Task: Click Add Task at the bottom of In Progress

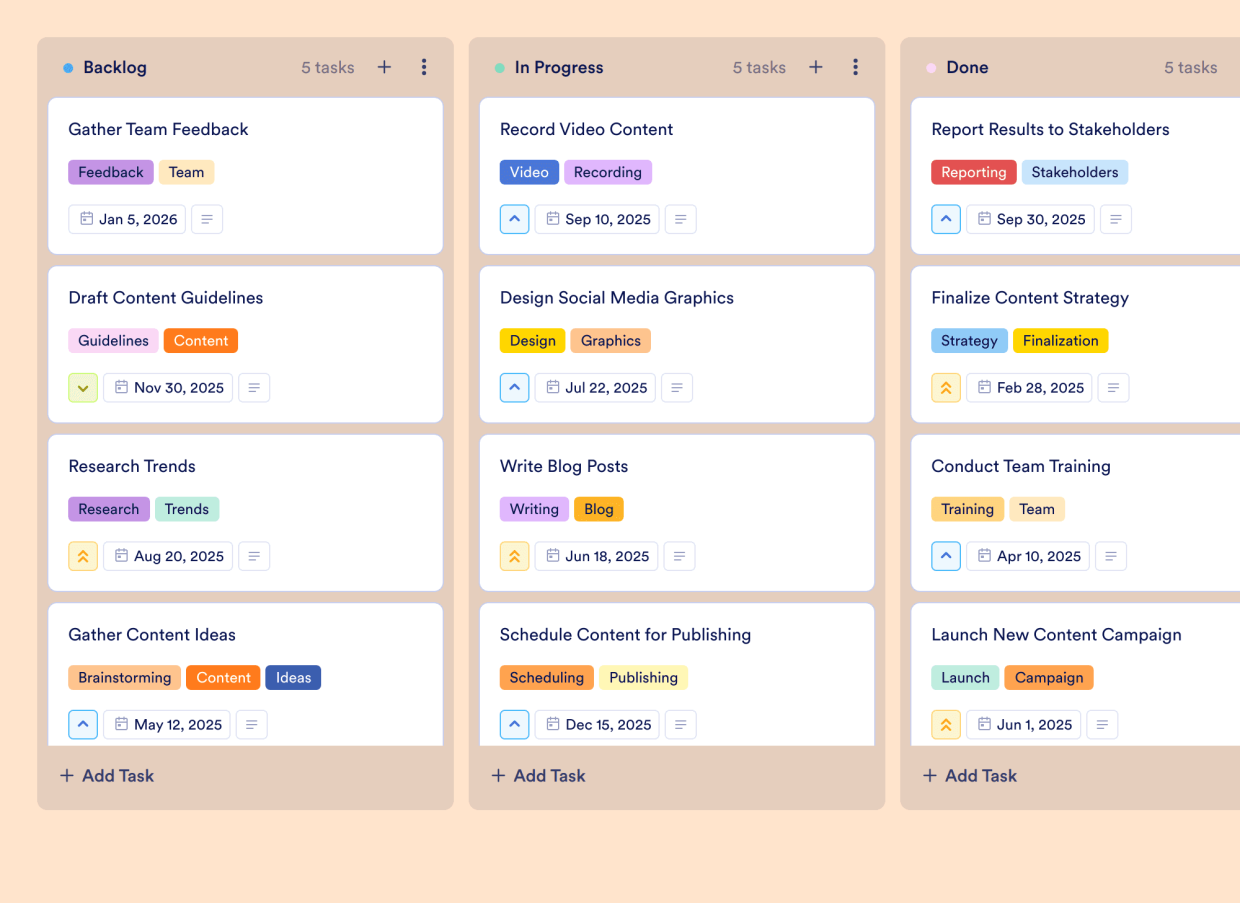Action: [x=538, y=775]
